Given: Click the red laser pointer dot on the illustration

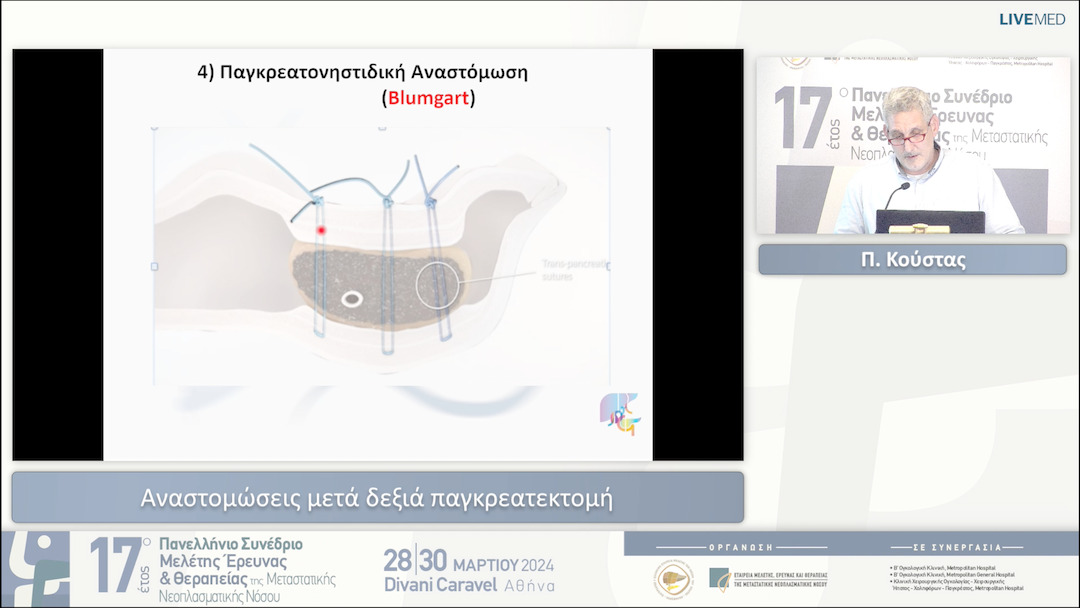Looking at the screenshot, I should tap(321, 230).
